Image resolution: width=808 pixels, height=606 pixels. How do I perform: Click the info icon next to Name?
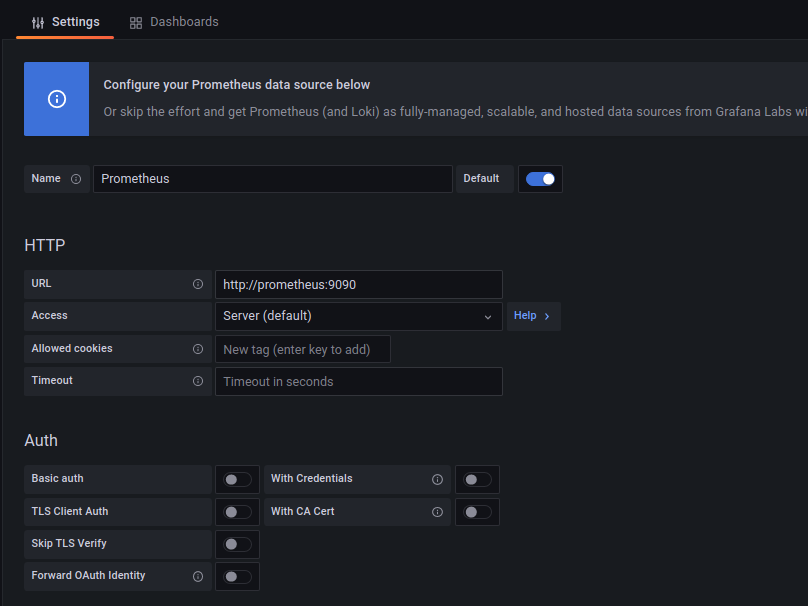tap(76, 179)
